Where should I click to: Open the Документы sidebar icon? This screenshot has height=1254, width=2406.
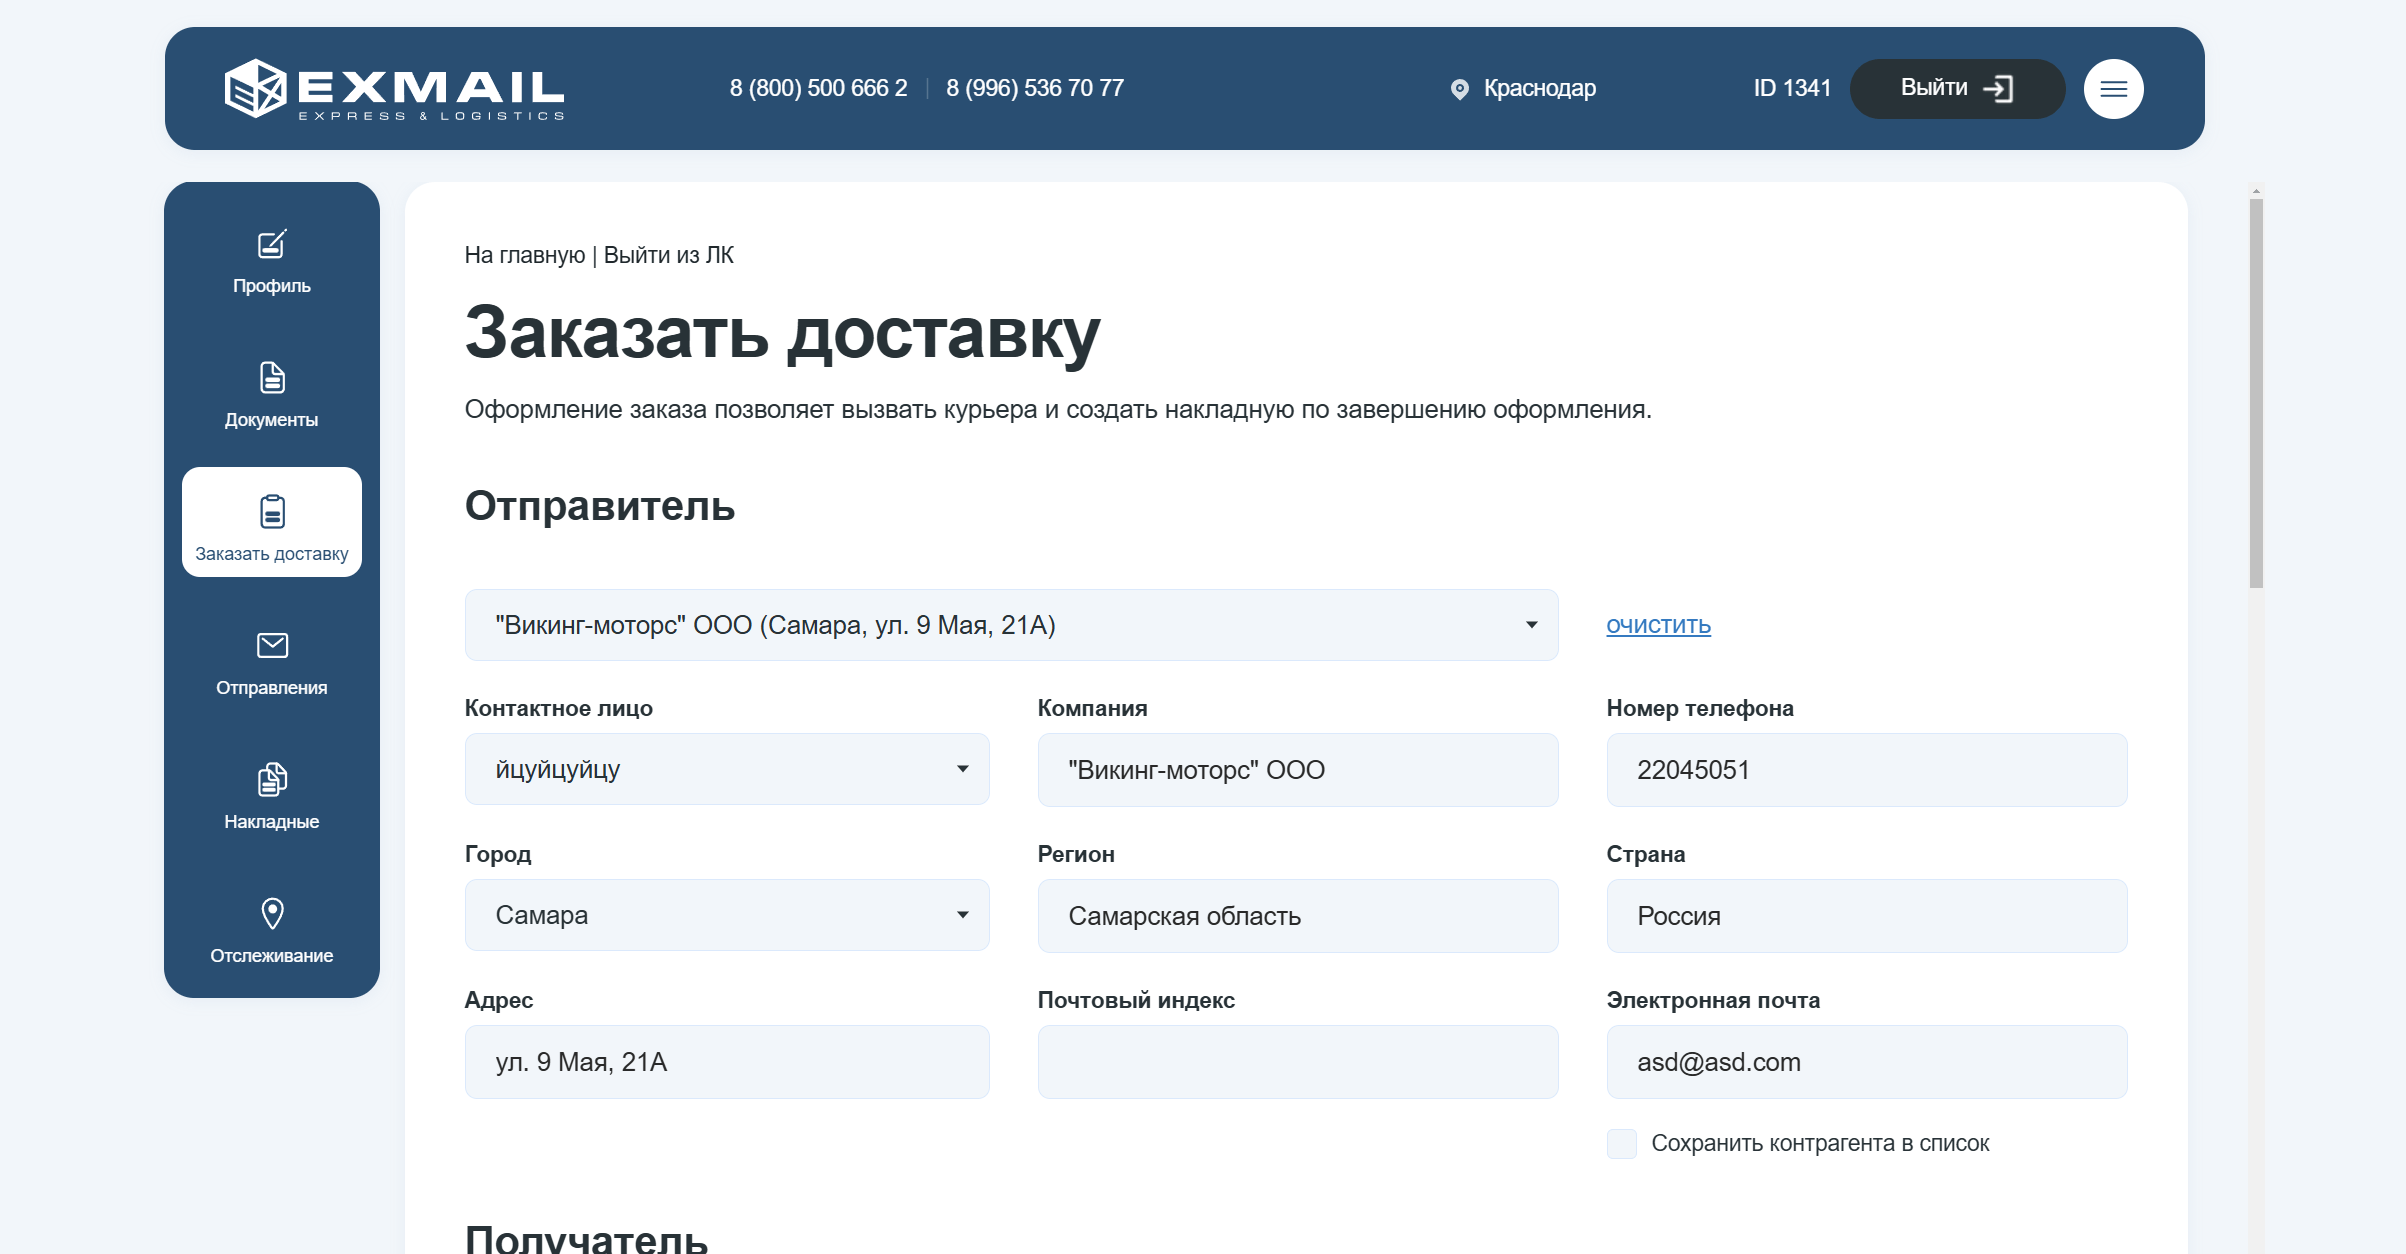click(x=272, y=379)
